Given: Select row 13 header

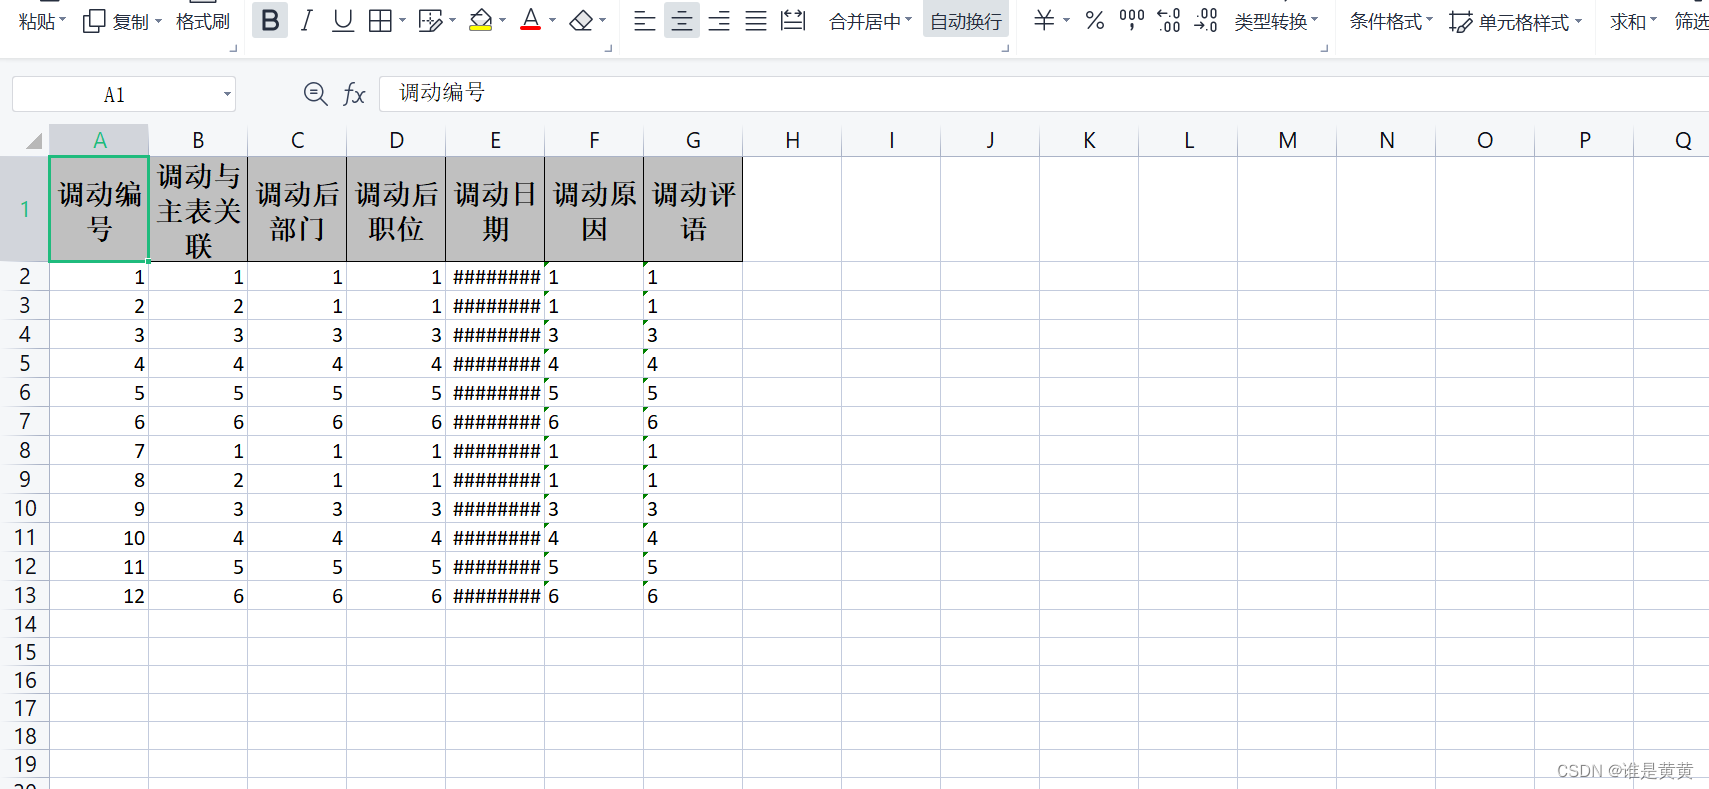Looking at the screenshot, I should pos(24,595).
